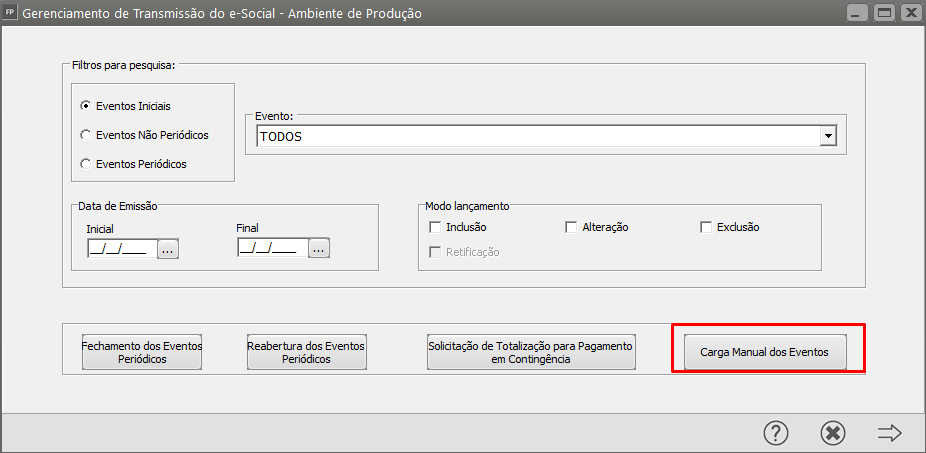Image resolution: width=926 pixels, height=453 pixels.
Task: Open Solicitação de Totalização para Pagamento button
Action: tap(531, 352)
